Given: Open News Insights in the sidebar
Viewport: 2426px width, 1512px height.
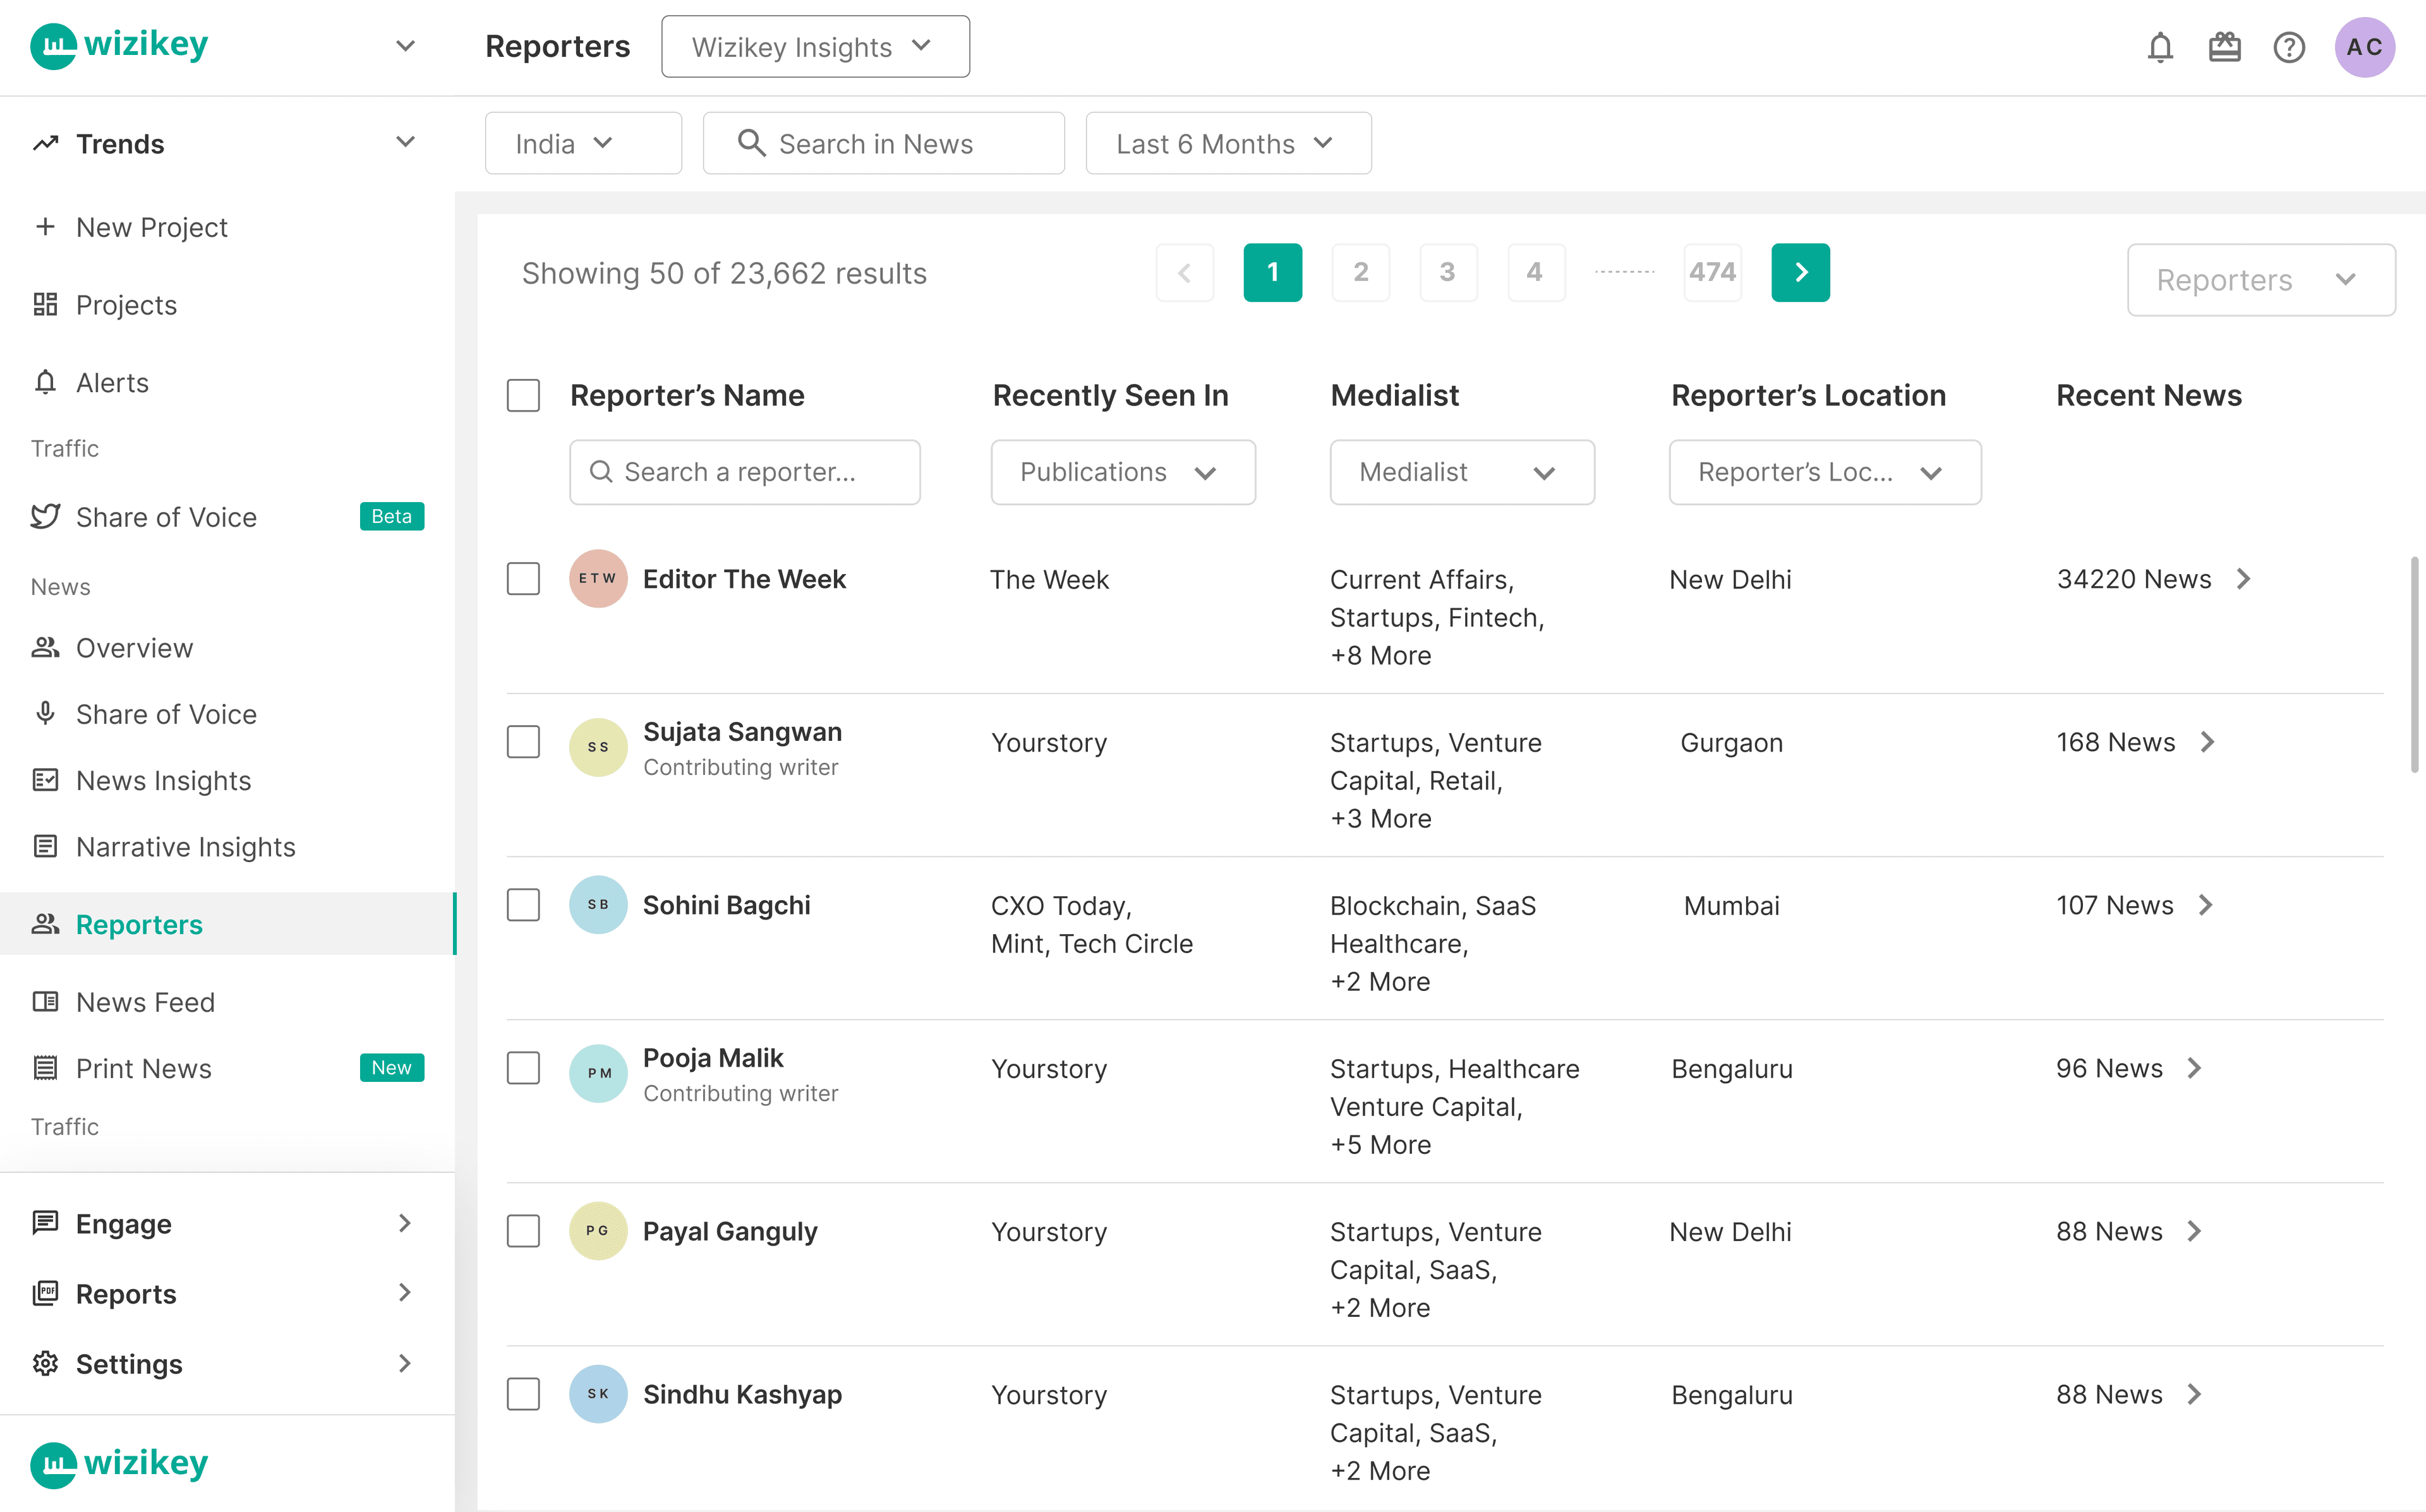Looking at the screenshot, I should tap(163, 780).
